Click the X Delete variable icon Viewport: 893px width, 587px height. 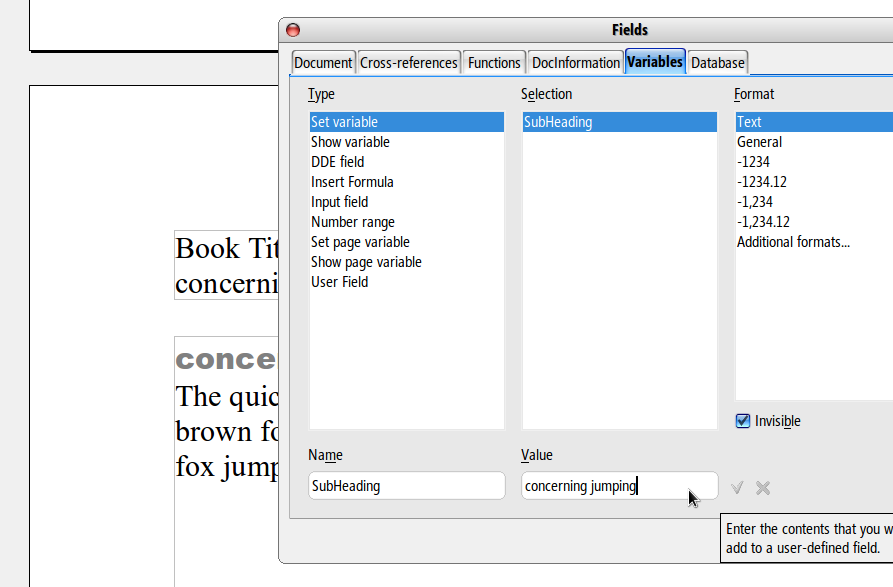(763, 488)
